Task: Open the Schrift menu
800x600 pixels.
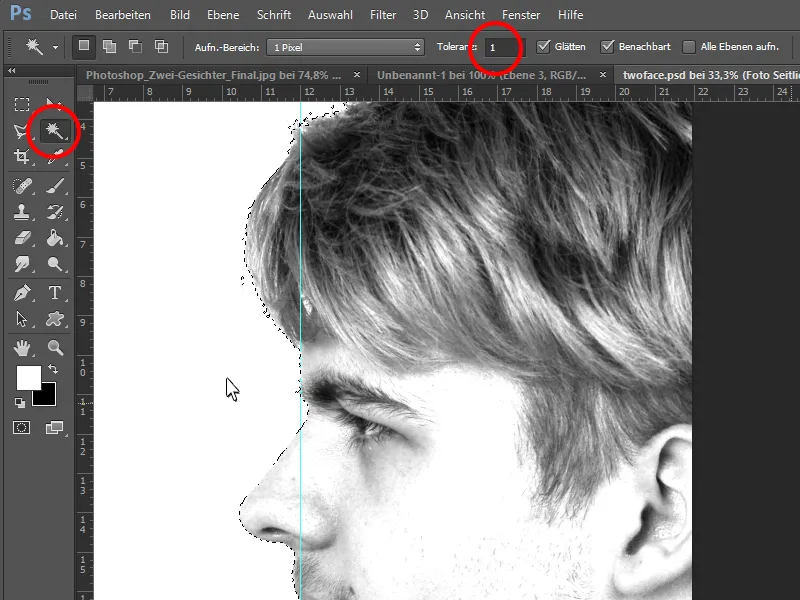Action: [274, 15]
